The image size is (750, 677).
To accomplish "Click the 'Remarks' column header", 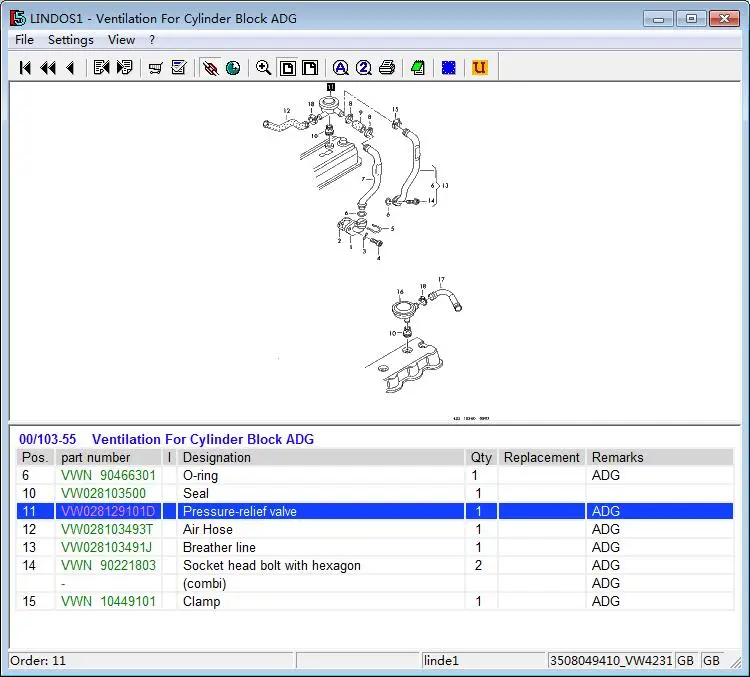I will point(660,457).
